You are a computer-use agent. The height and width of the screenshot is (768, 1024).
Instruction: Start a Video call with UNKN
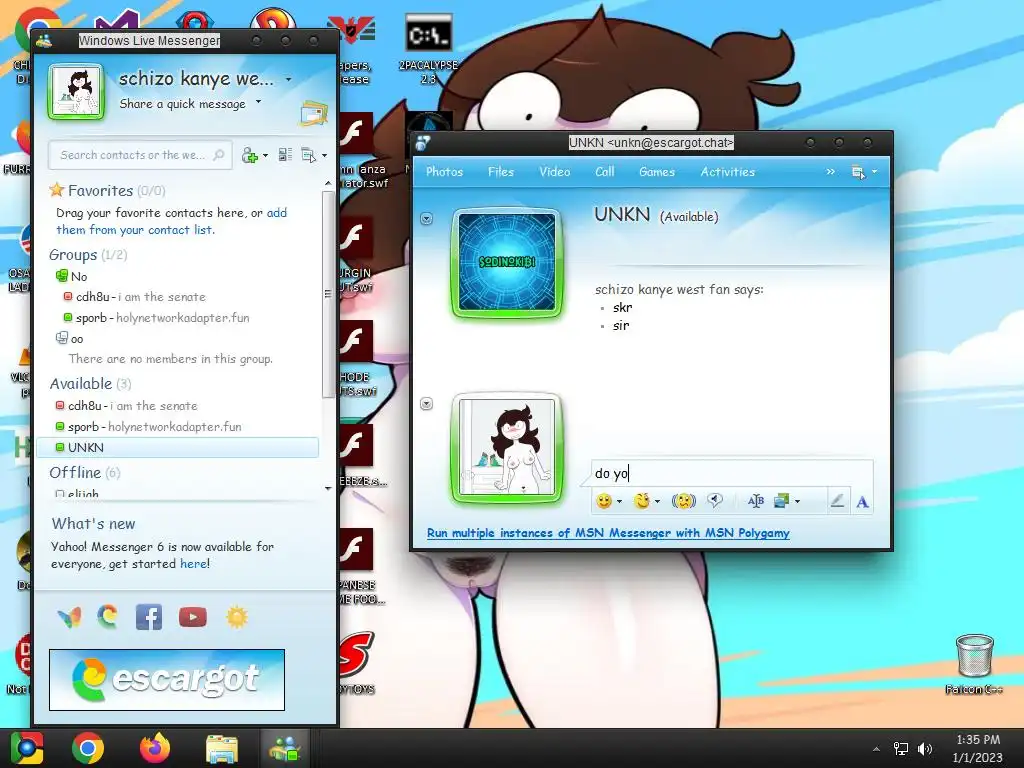click(554, 172)
